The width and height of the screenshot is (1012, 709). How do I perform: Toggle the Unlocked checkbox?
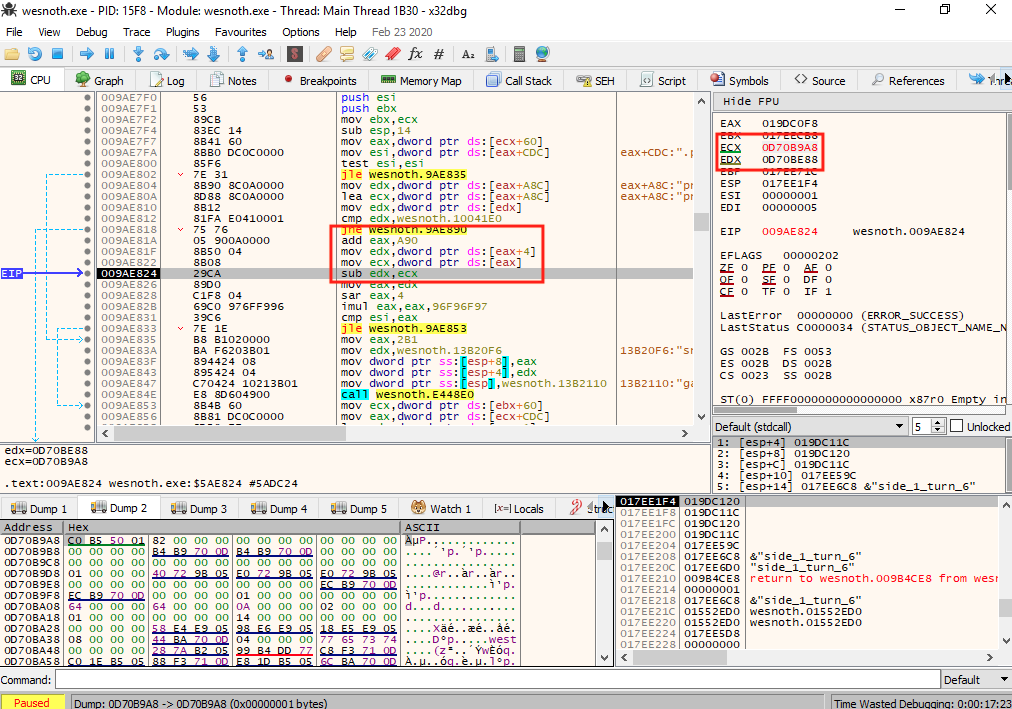[x=956, y=426]
